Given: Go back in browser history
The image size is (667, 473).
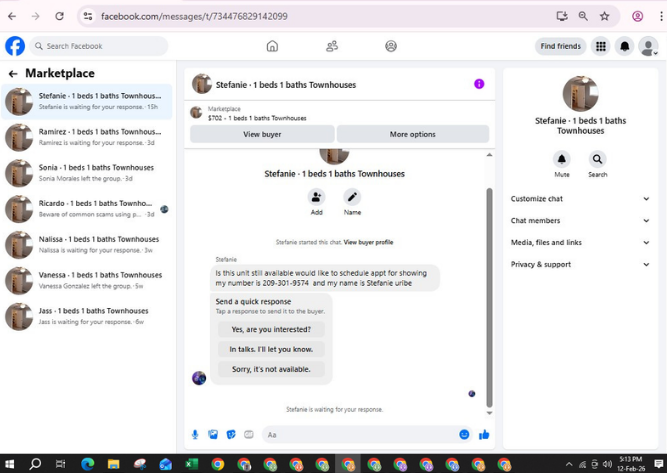Looking at the screenshot, I should point(12,16).
